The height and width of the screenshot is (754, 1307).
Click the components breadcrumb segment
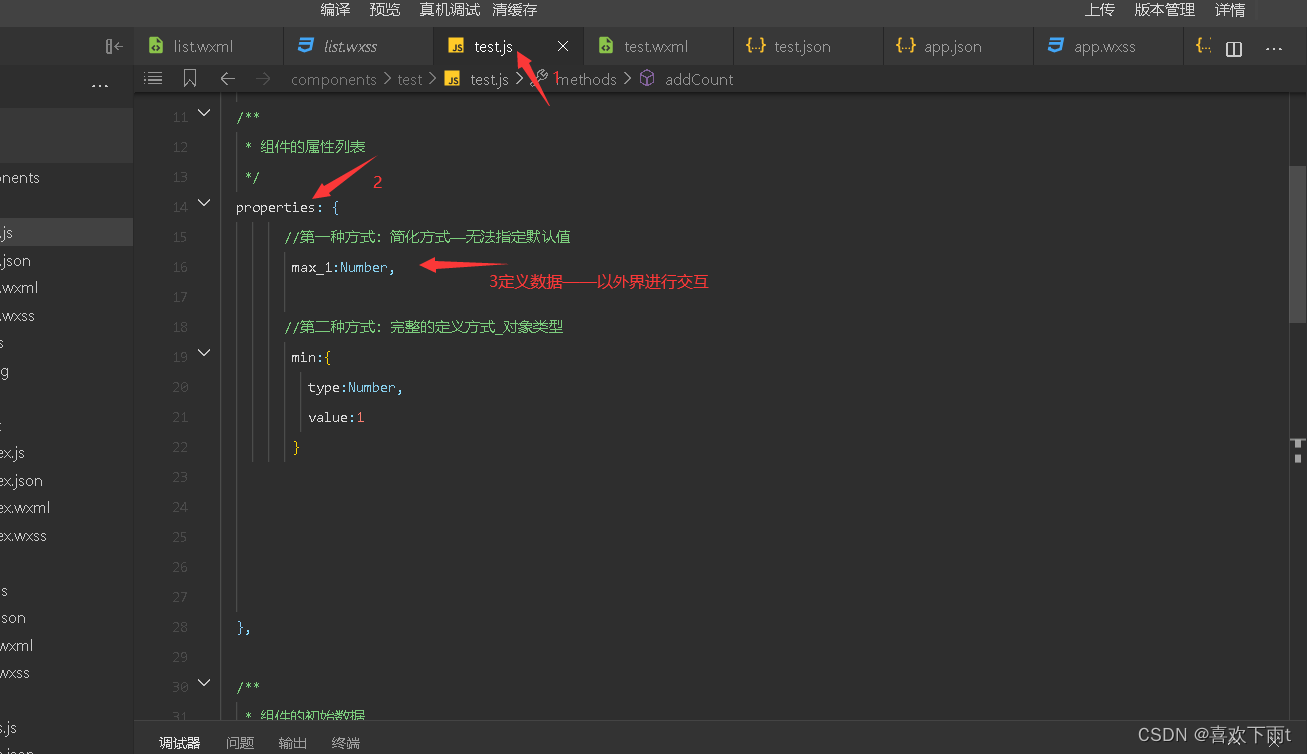coord(334,79)
